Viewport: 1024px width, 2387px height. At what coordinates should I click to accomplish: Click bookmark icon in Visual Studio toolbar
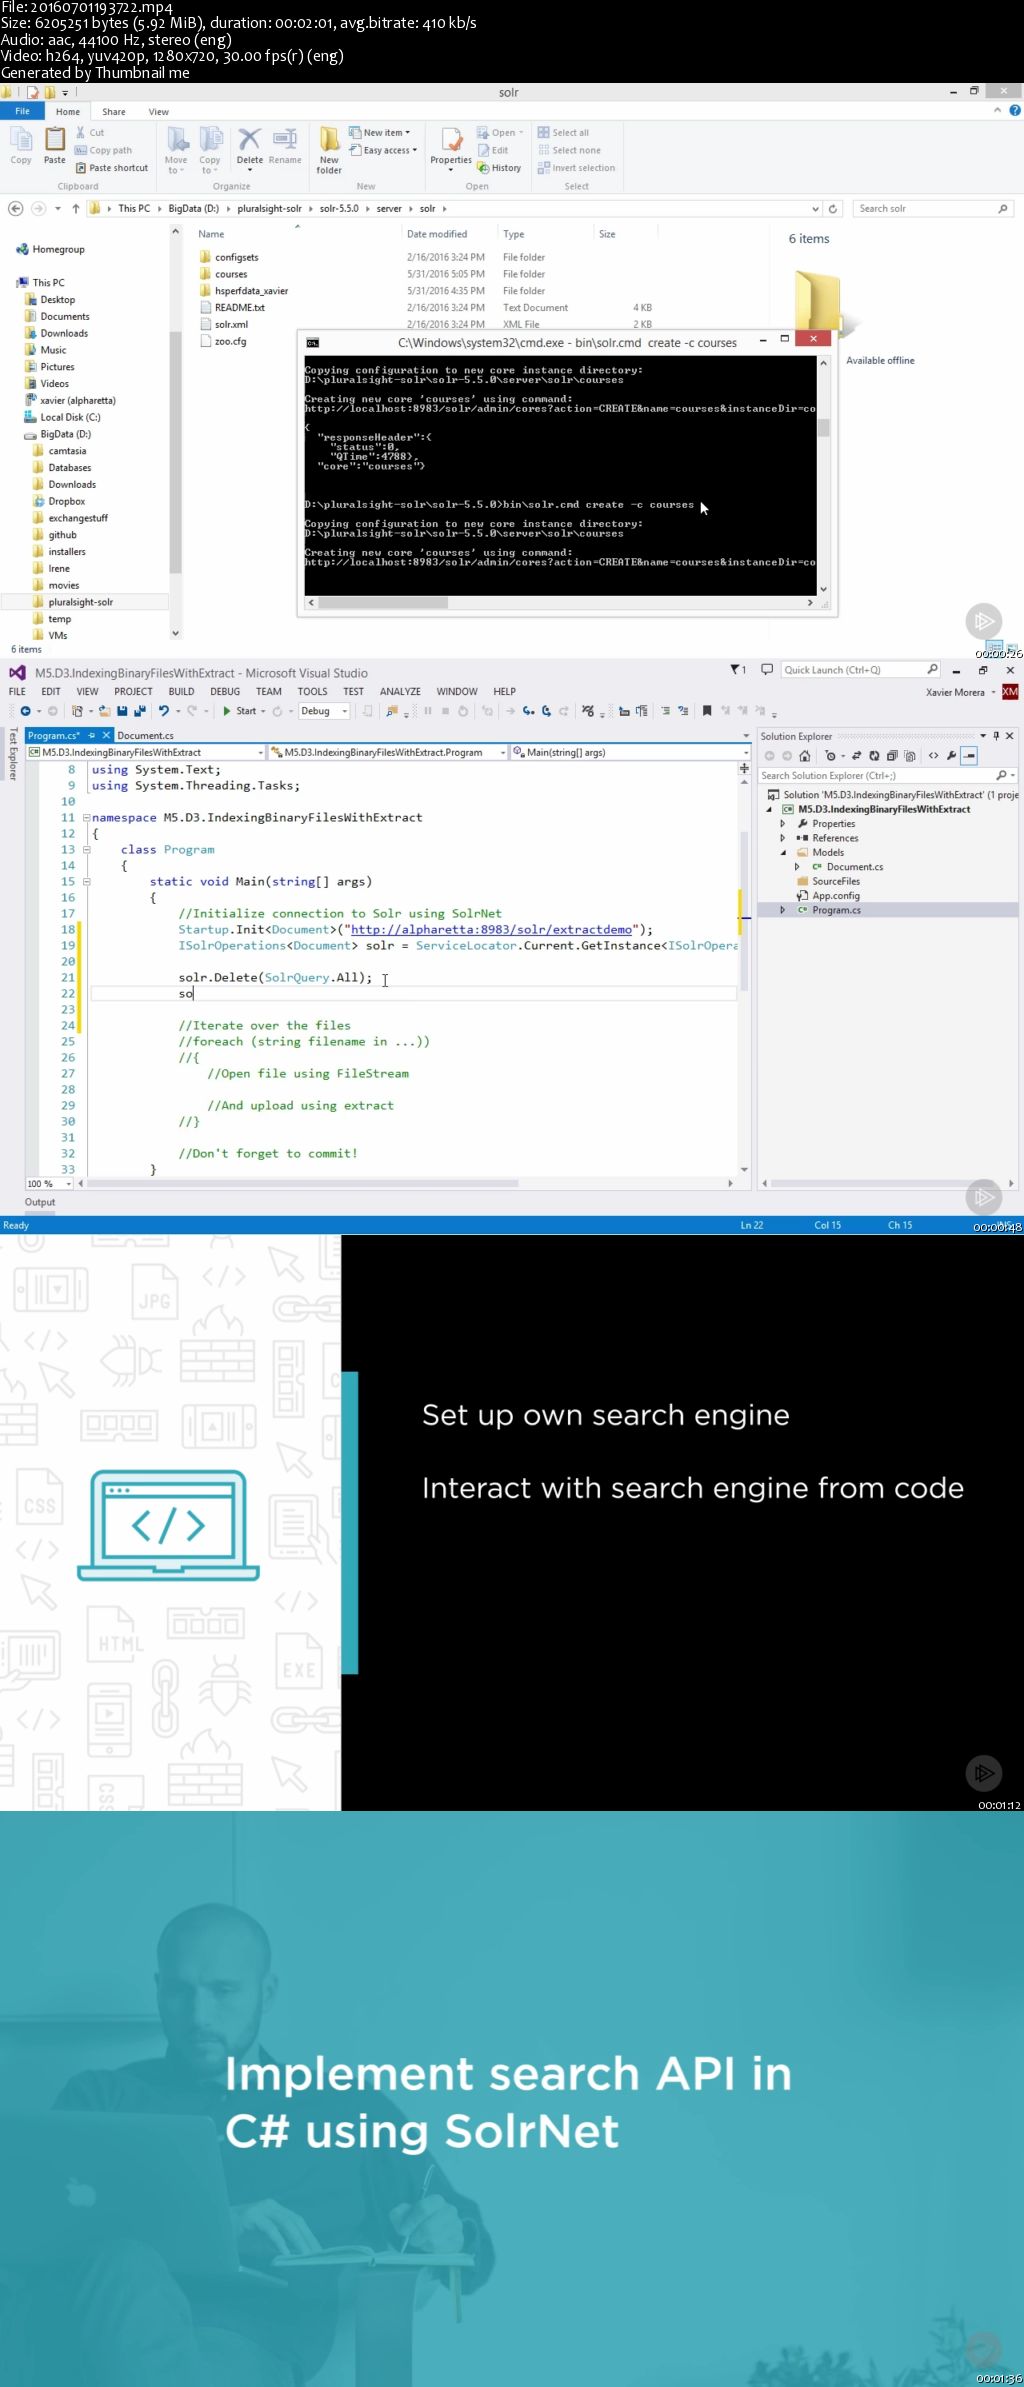tap(707, 711)
